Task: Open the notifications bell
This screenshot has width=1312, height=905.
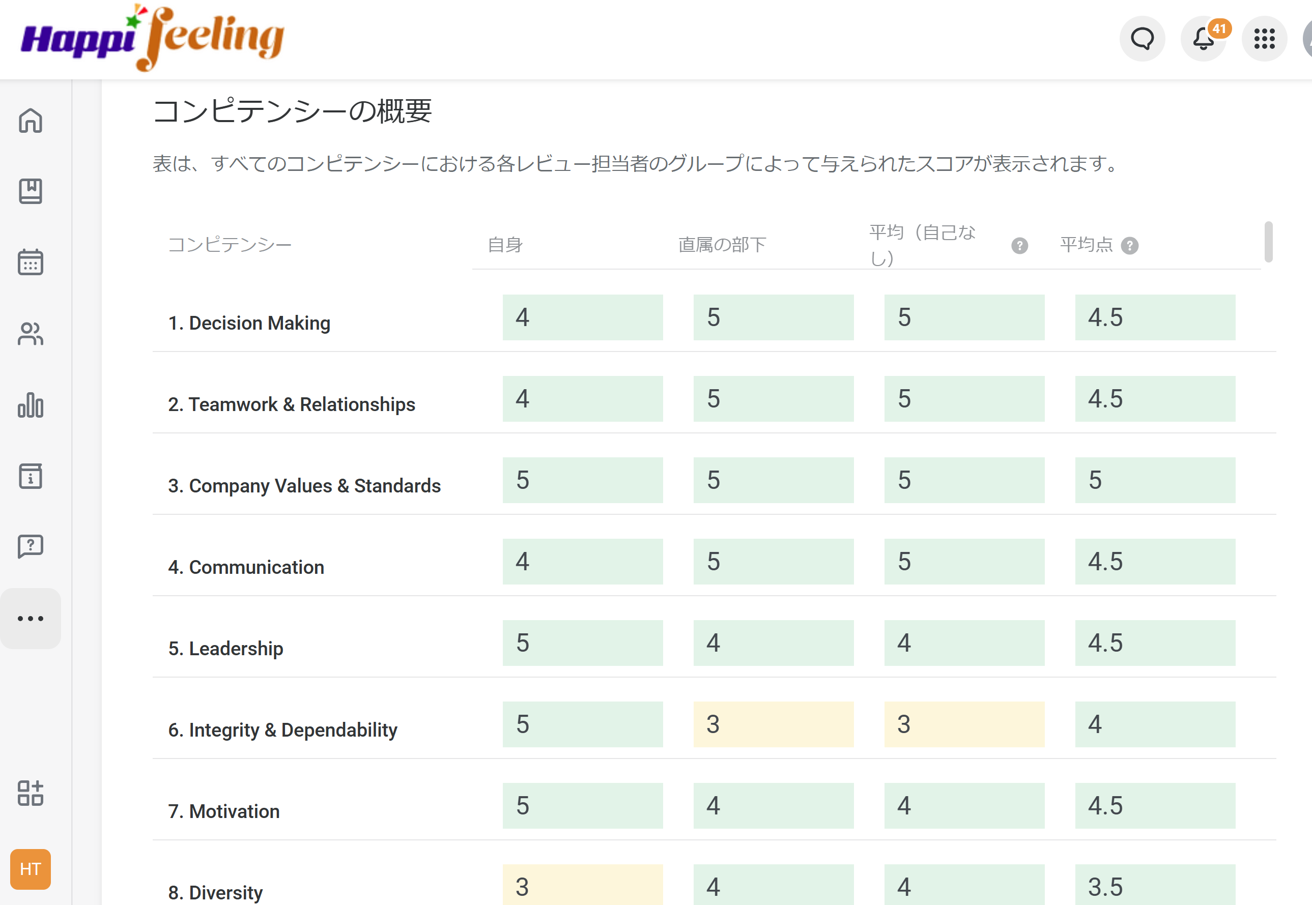Action: [x=1203, y=39]
